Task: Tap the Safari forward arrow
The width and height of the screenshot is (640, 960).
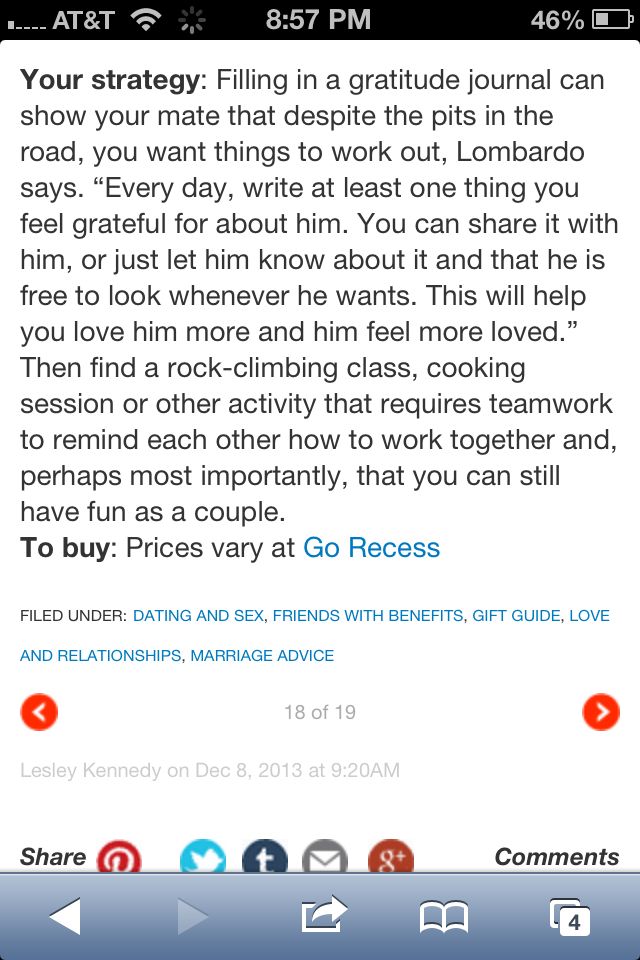Action: pos(192,916)
